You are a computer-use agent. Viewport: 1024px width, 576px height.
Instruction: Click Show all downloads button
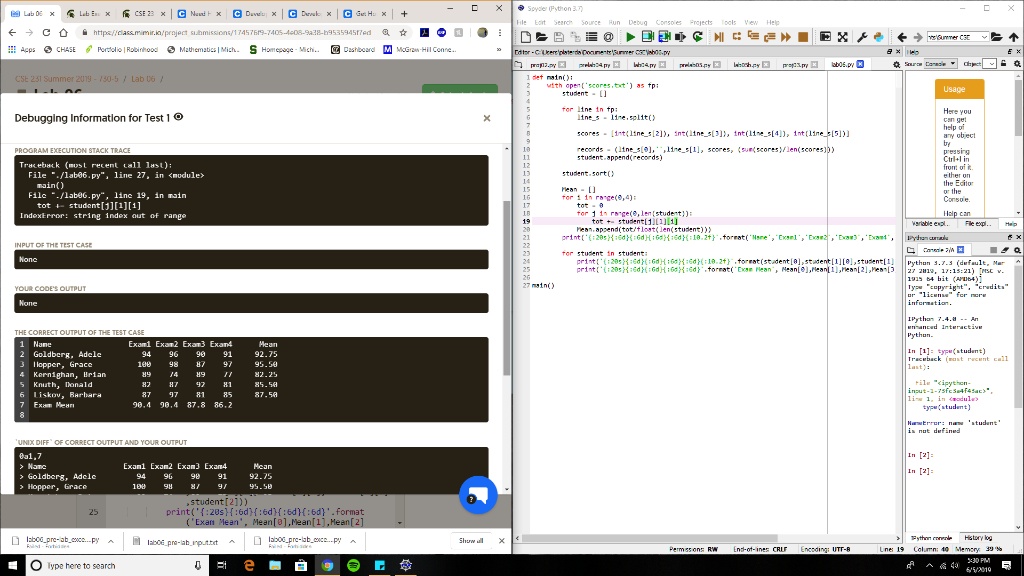click(x=471, y=541)
